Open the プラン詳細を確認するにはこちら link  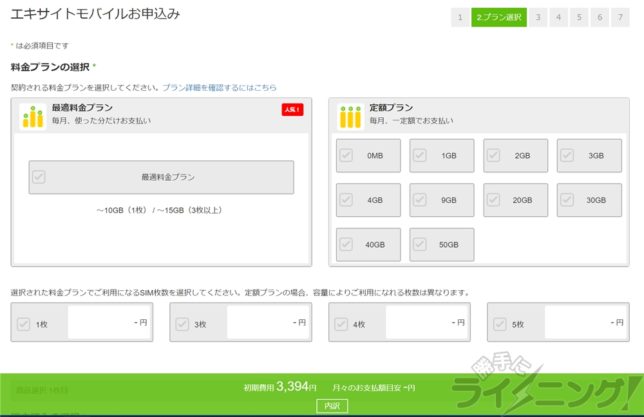[219, 88]
